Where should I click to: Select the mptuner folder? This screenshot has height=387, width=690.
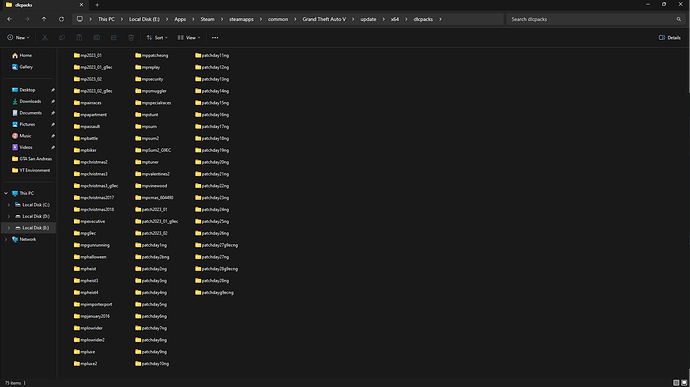[147, 162]
